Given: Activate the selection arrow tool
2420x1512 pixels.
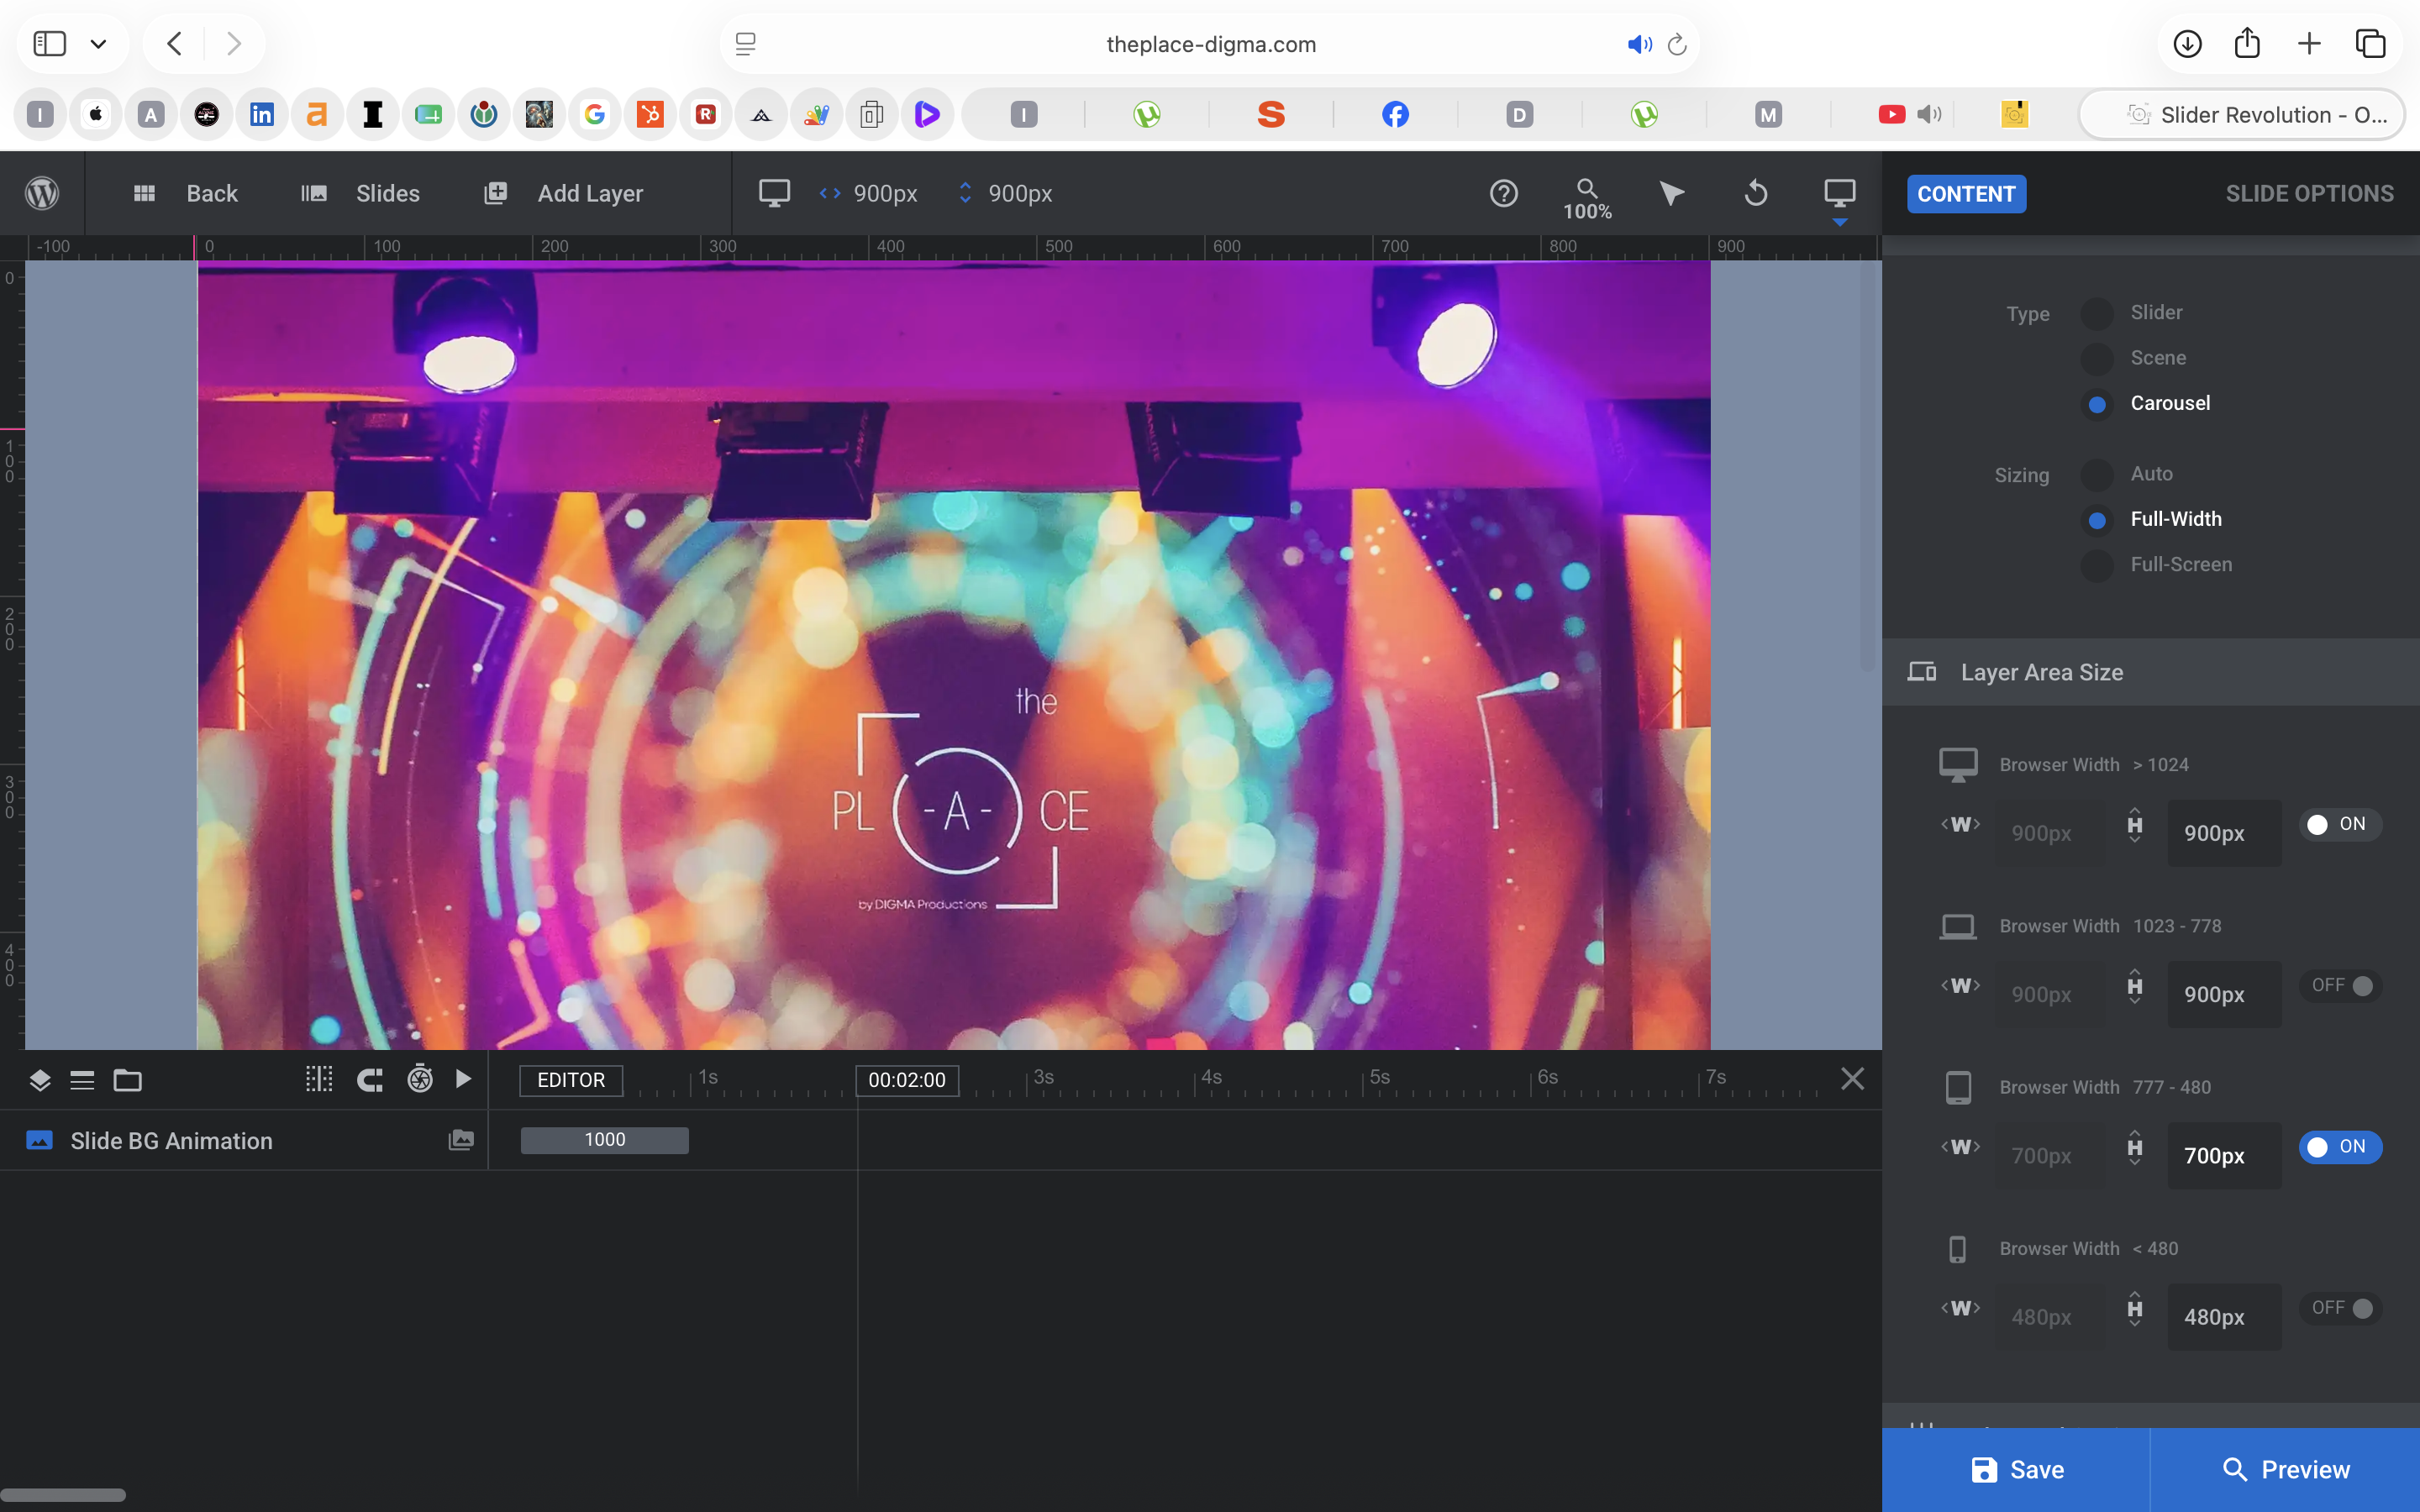Looking at the screenshot, I should 1671,193.
